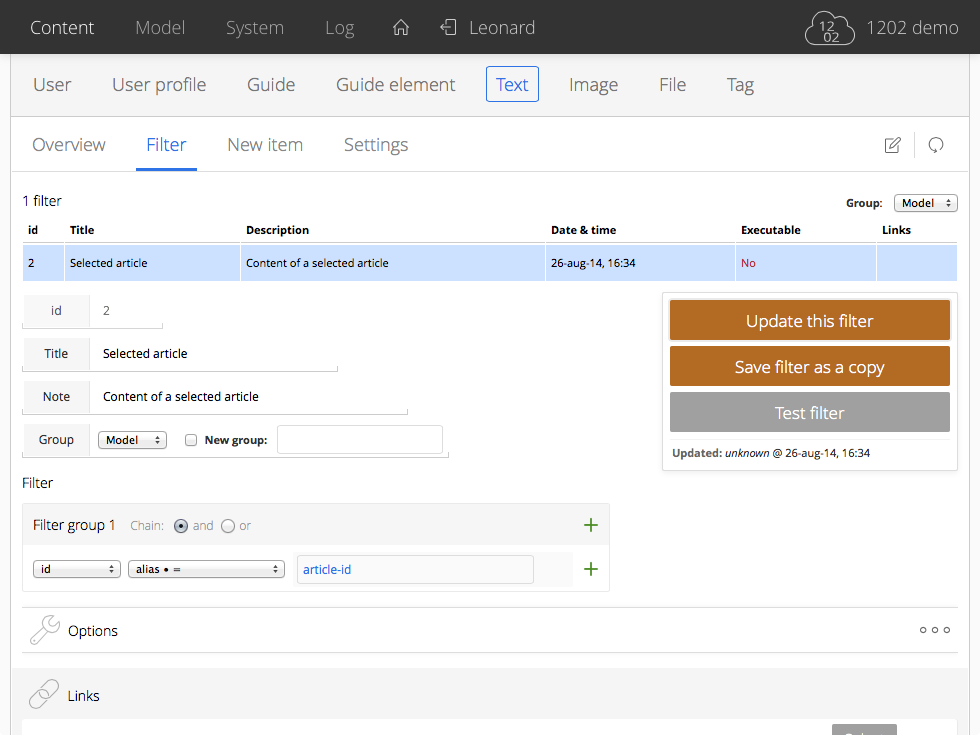
Task: Click Update this filter button
Action: pos(809,321)
